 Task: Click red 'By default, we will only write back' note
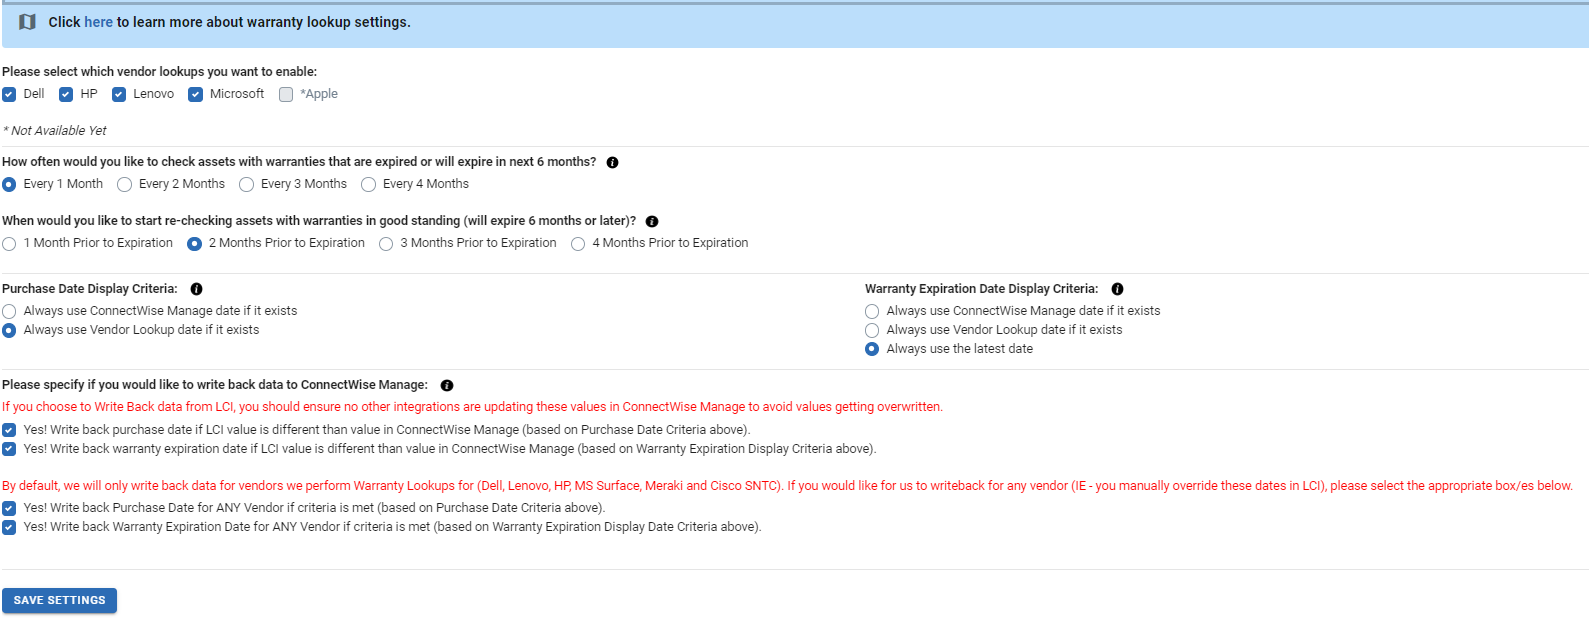coord(787,486)
